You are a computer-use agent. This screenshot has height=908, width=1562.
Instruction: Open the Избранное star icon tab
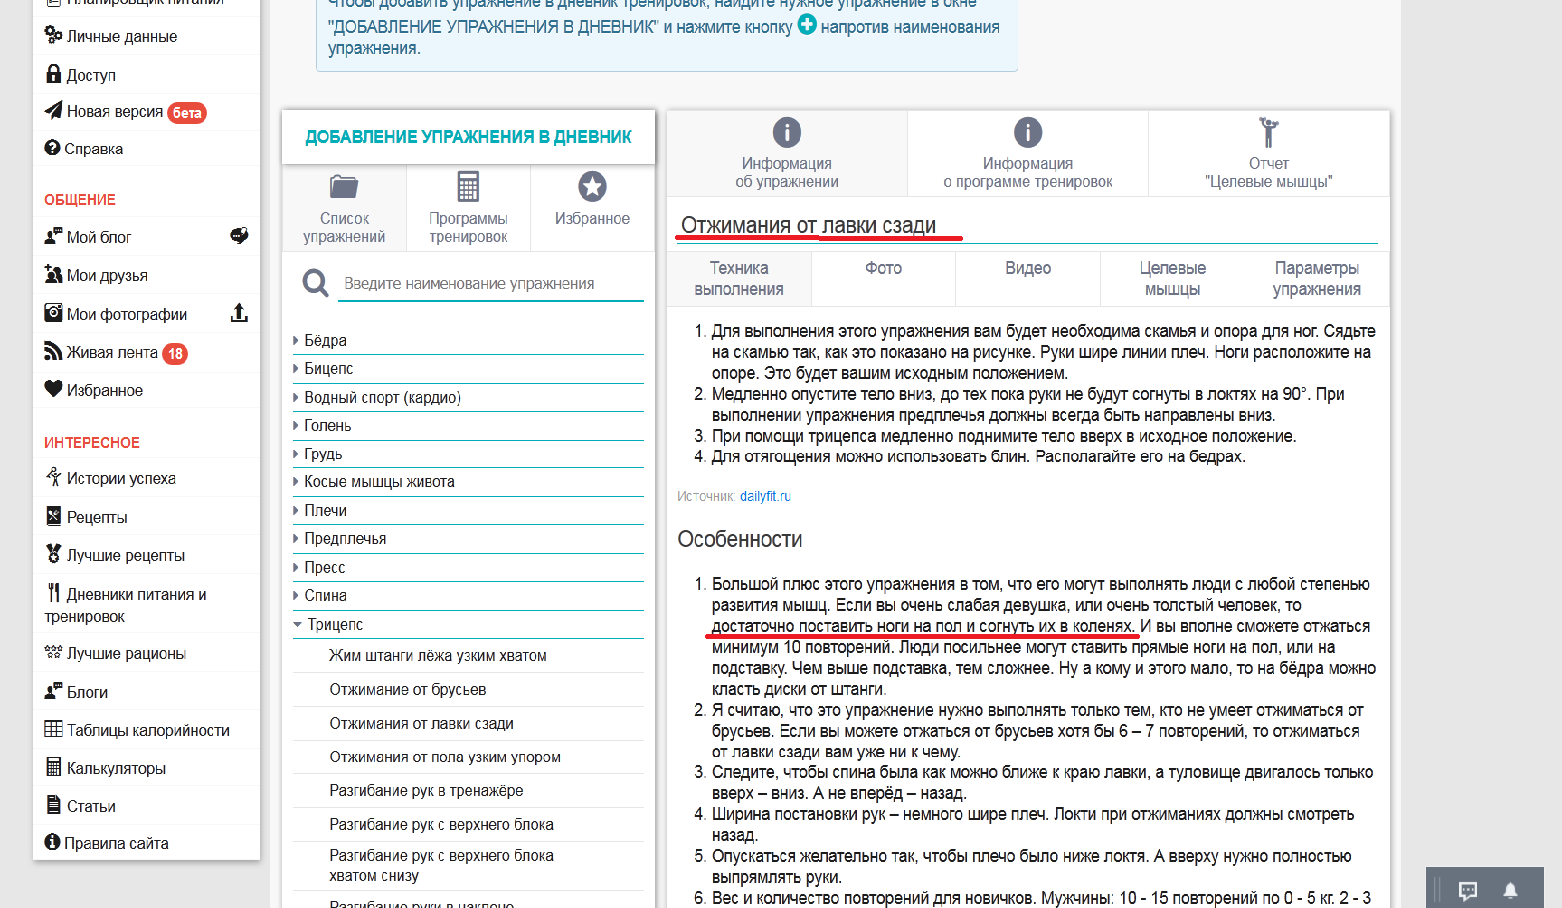pos(592,187)
